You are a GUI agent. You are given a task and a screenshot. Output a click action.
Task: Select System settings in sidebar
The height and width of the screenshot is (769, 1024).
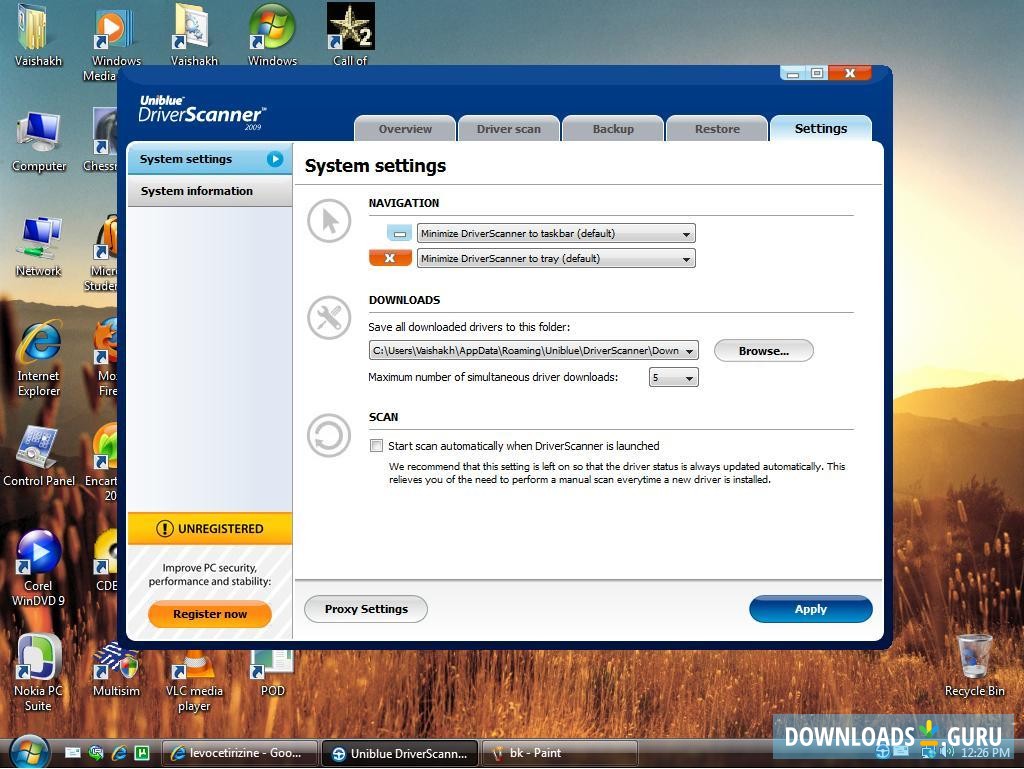tap(209, 159)
